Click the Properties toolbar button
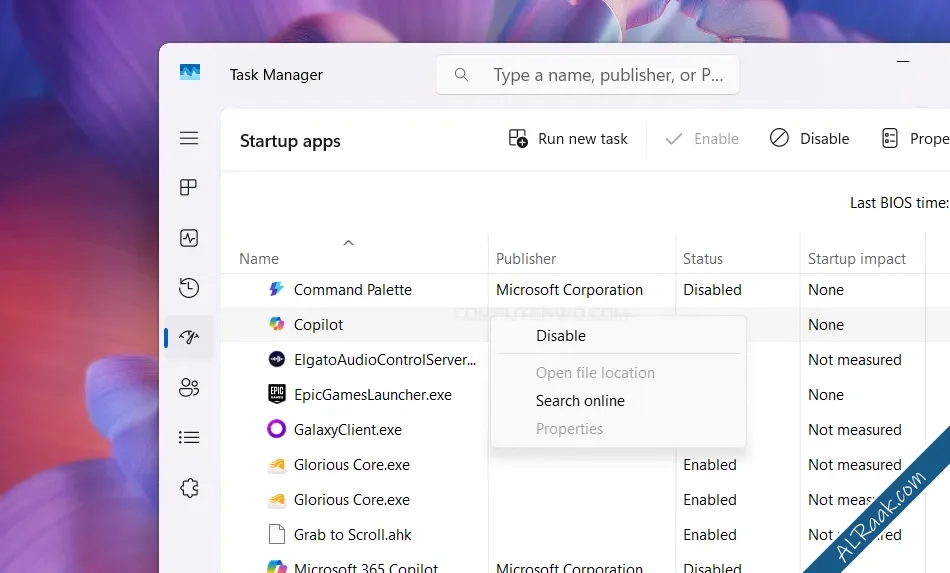 point(915,139)
